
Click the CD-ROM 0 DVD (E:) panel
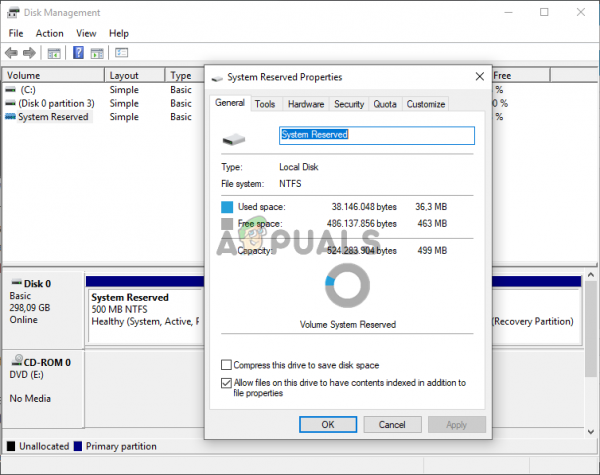point(43,388)
